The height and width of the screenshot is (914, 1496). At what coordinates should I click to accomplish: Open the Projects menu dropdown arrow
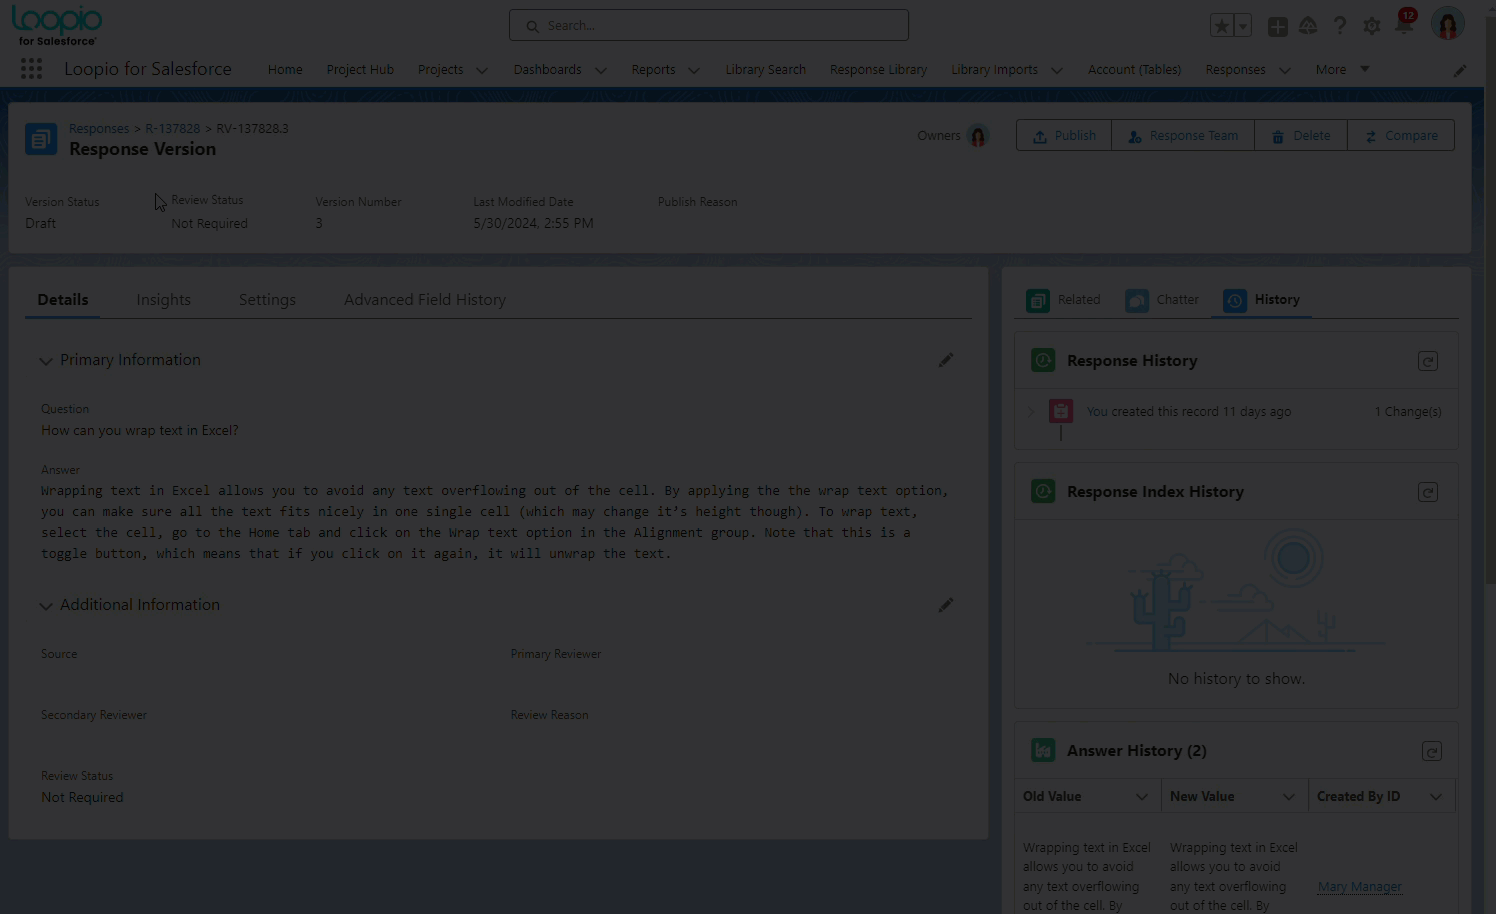[482, 70]
